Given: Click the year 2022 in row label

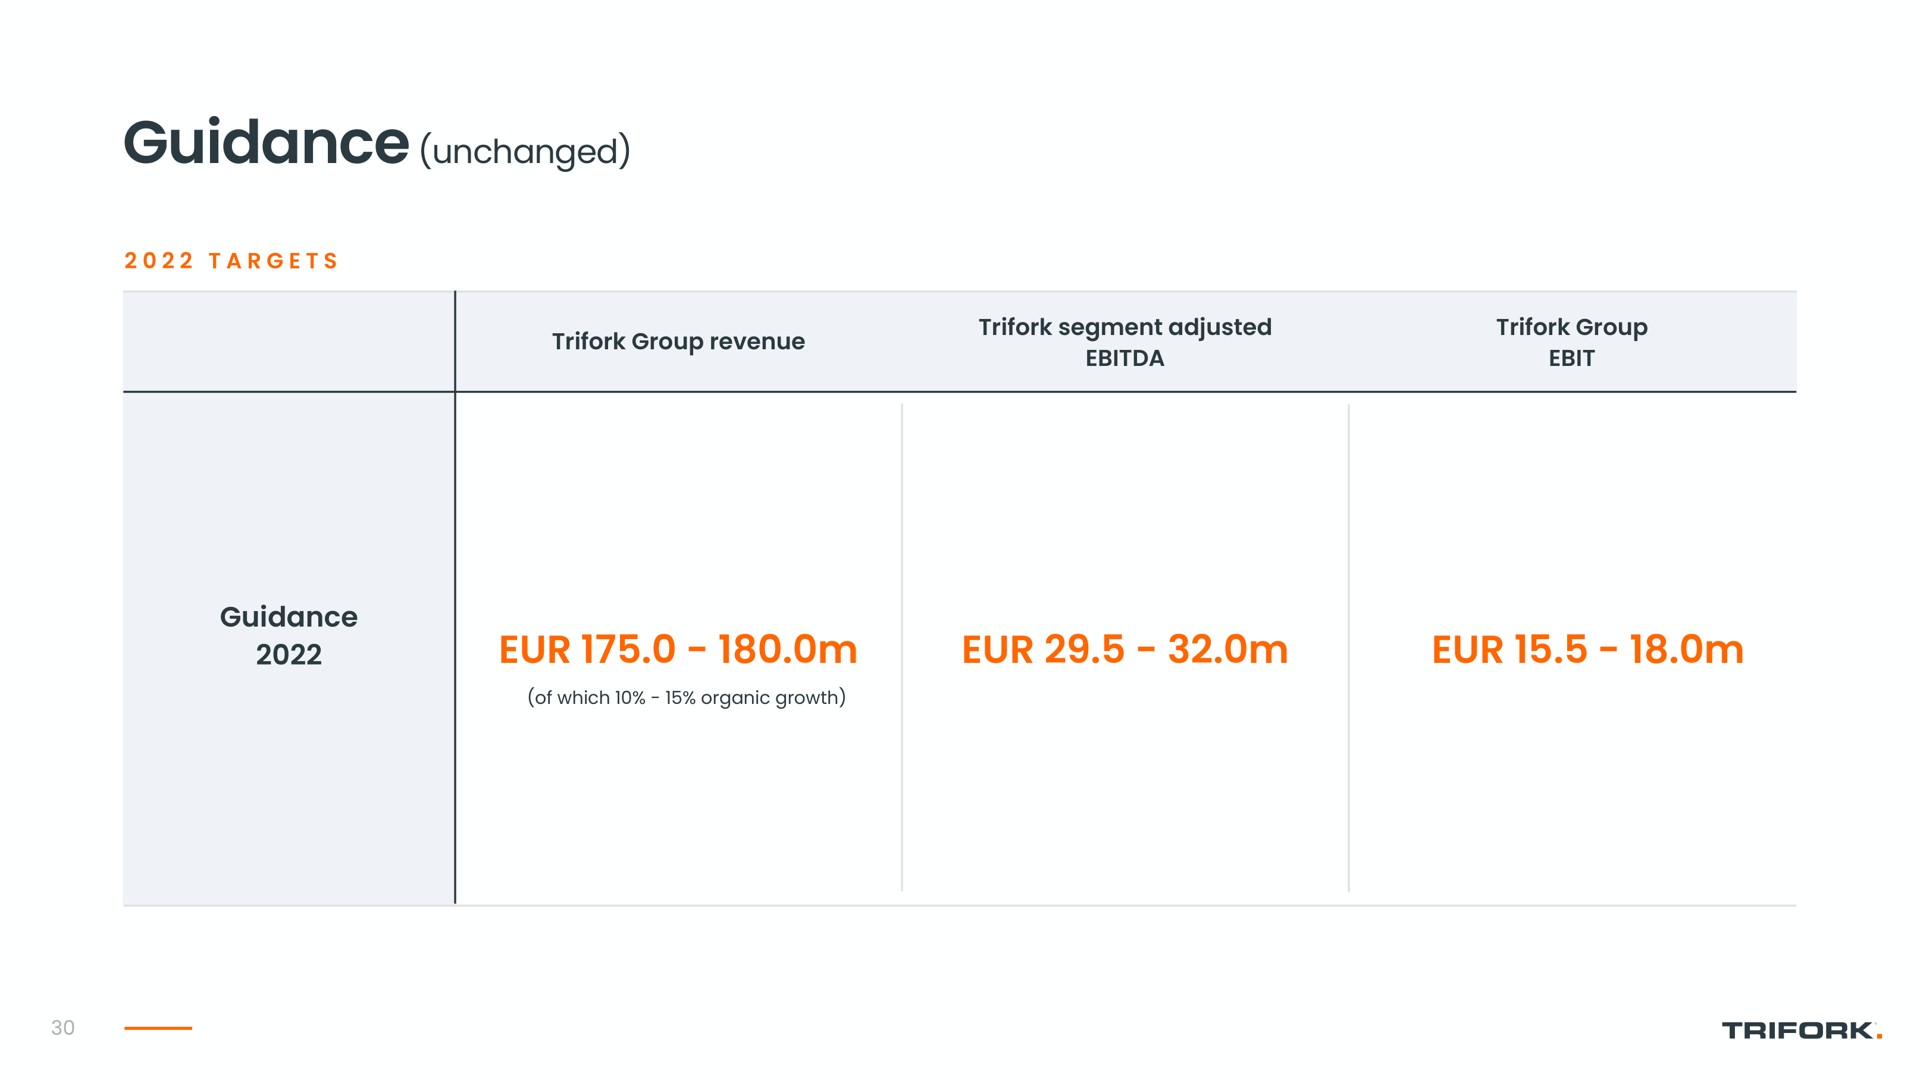Looking at the screenshot, I should tap(288, 655).
